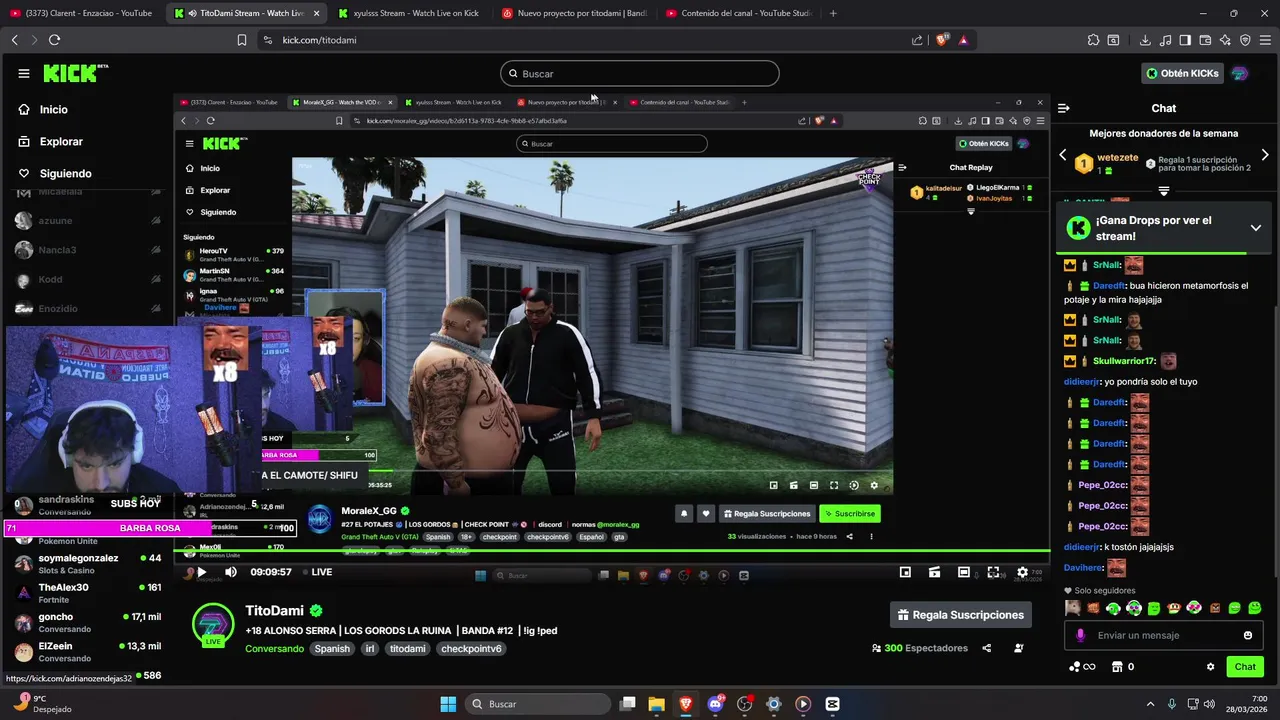Open the Windows Start menu
This screenshot has width=1280, height=720.
tap(448, 704)
